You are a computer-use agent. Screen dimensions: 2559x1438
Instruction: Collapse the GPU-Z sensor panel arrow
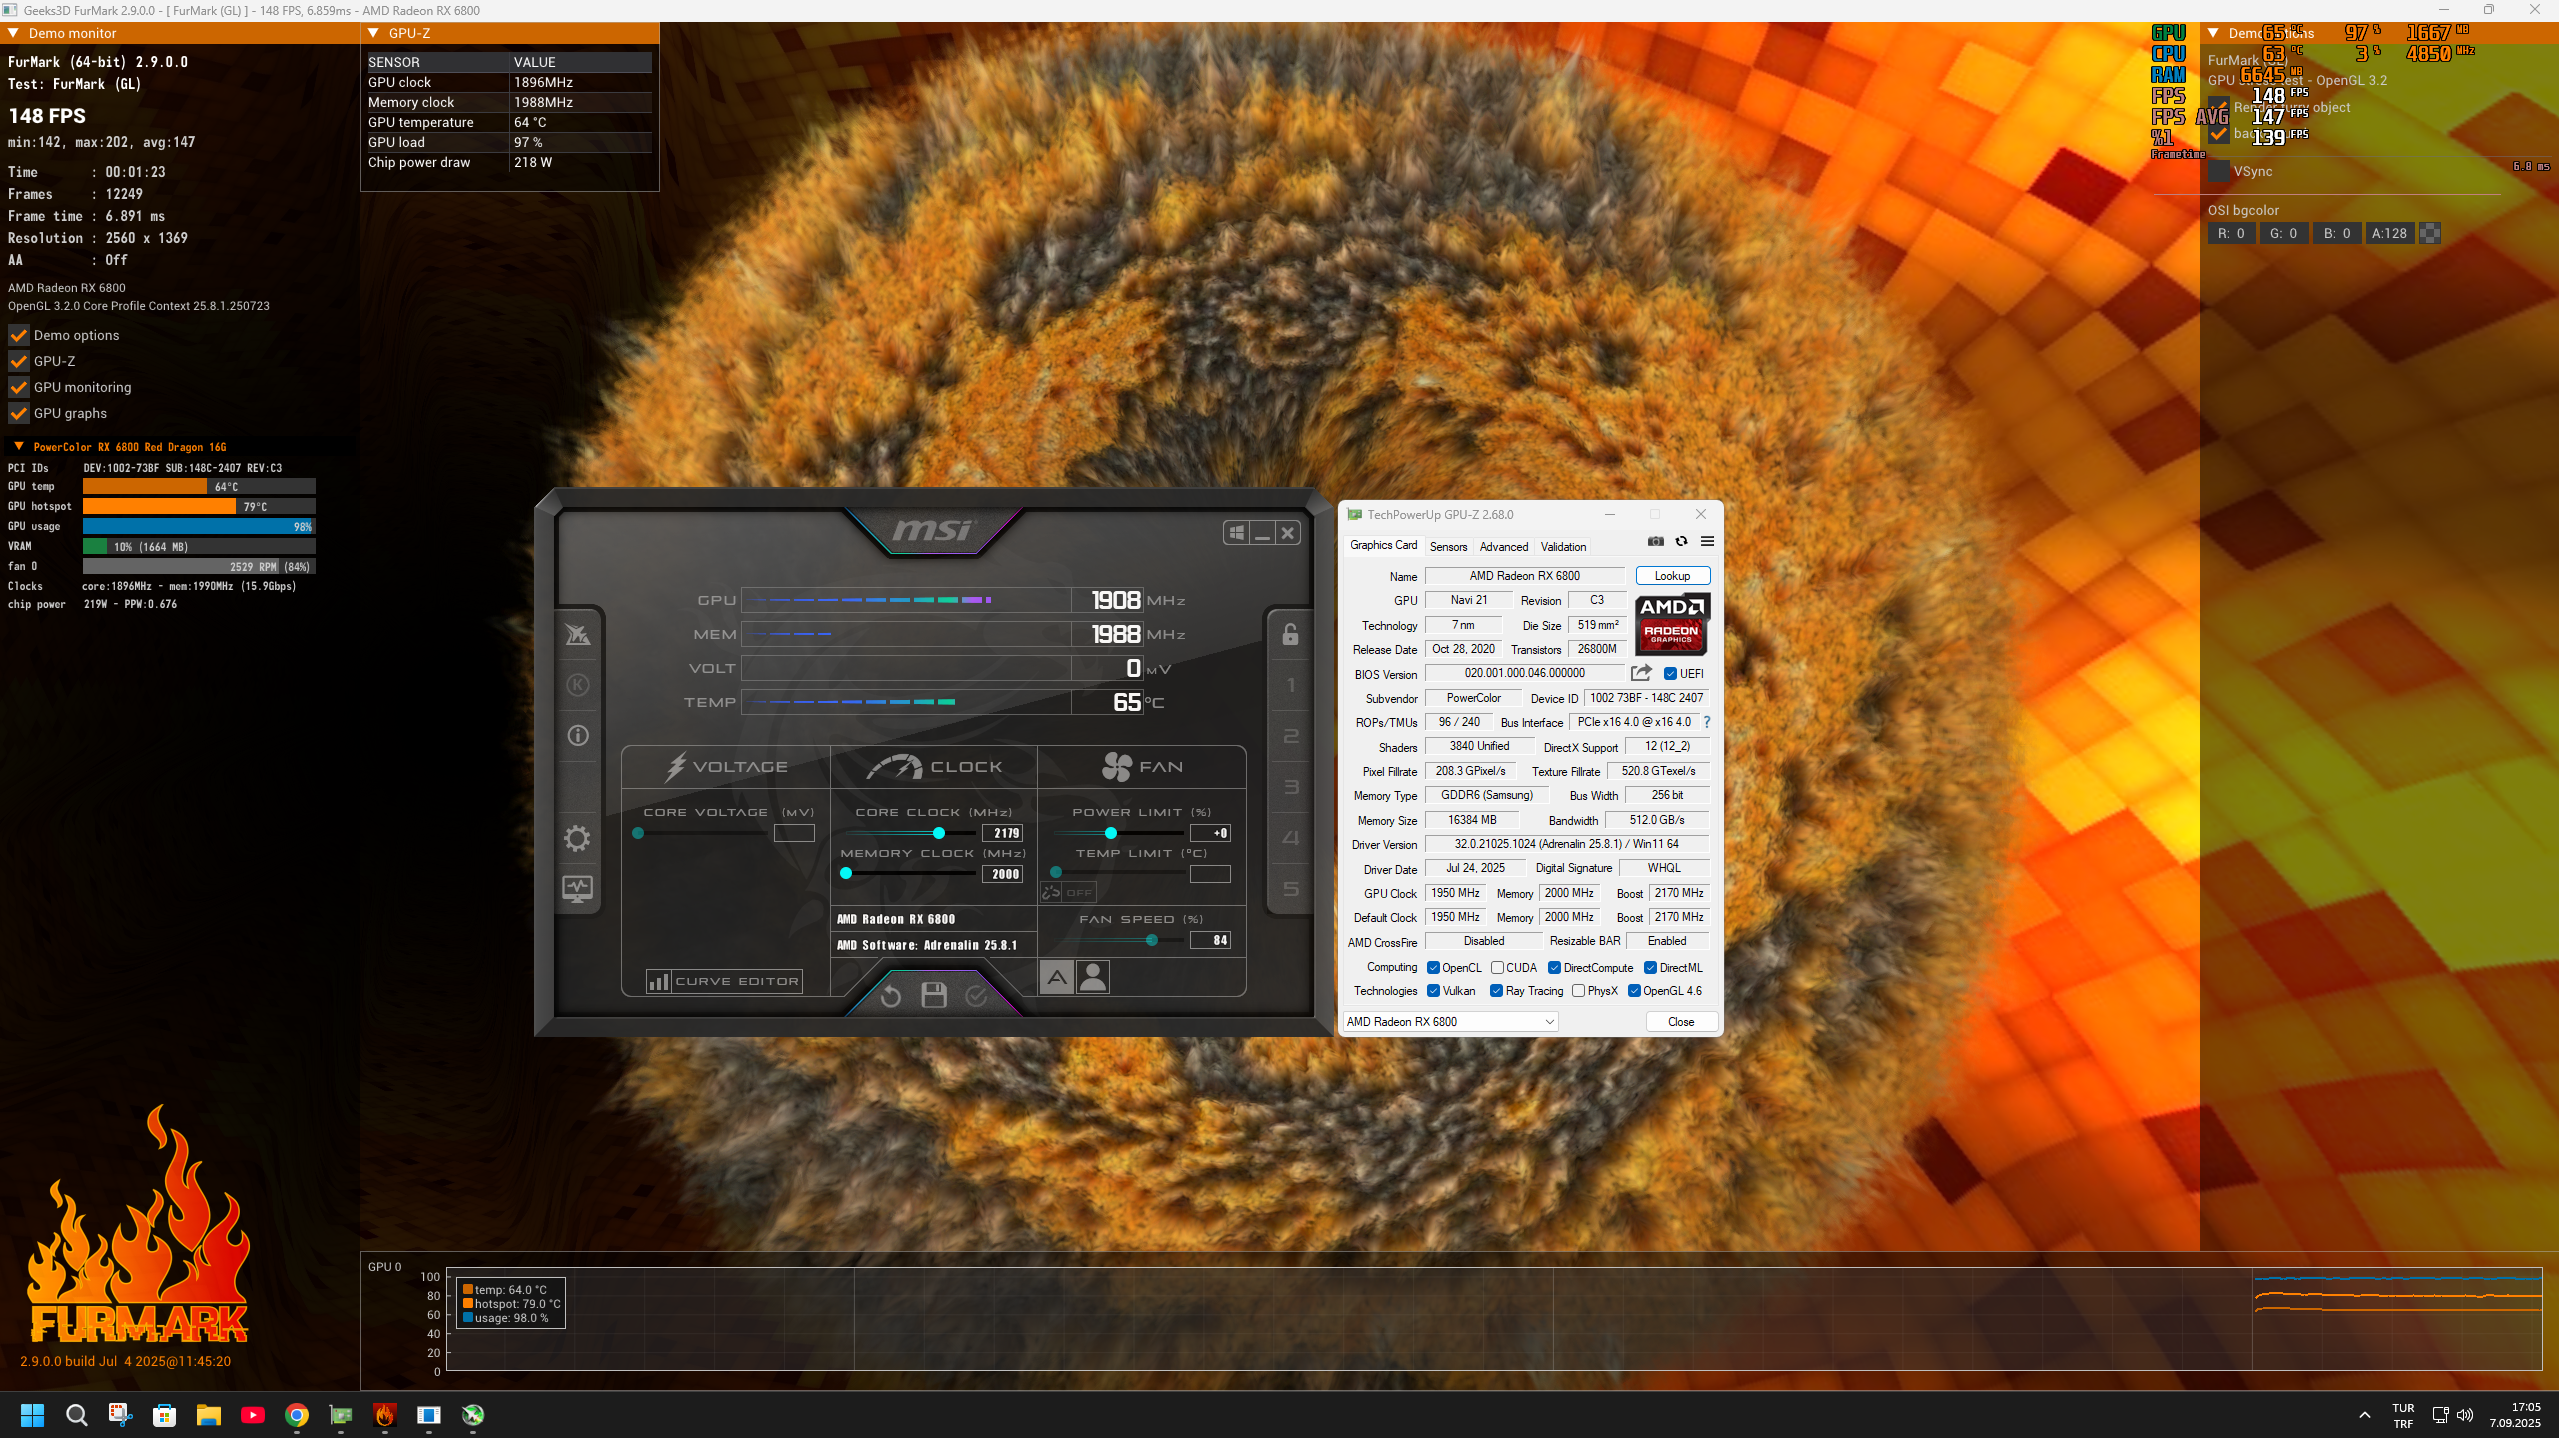373,33
